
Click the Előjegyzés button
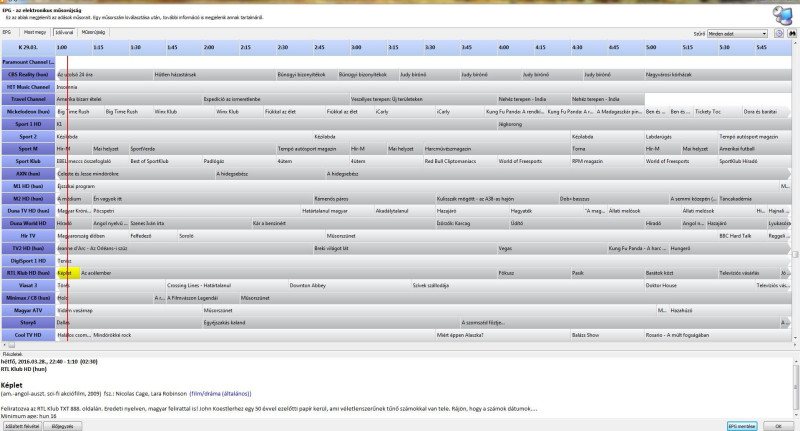(62, 426)
